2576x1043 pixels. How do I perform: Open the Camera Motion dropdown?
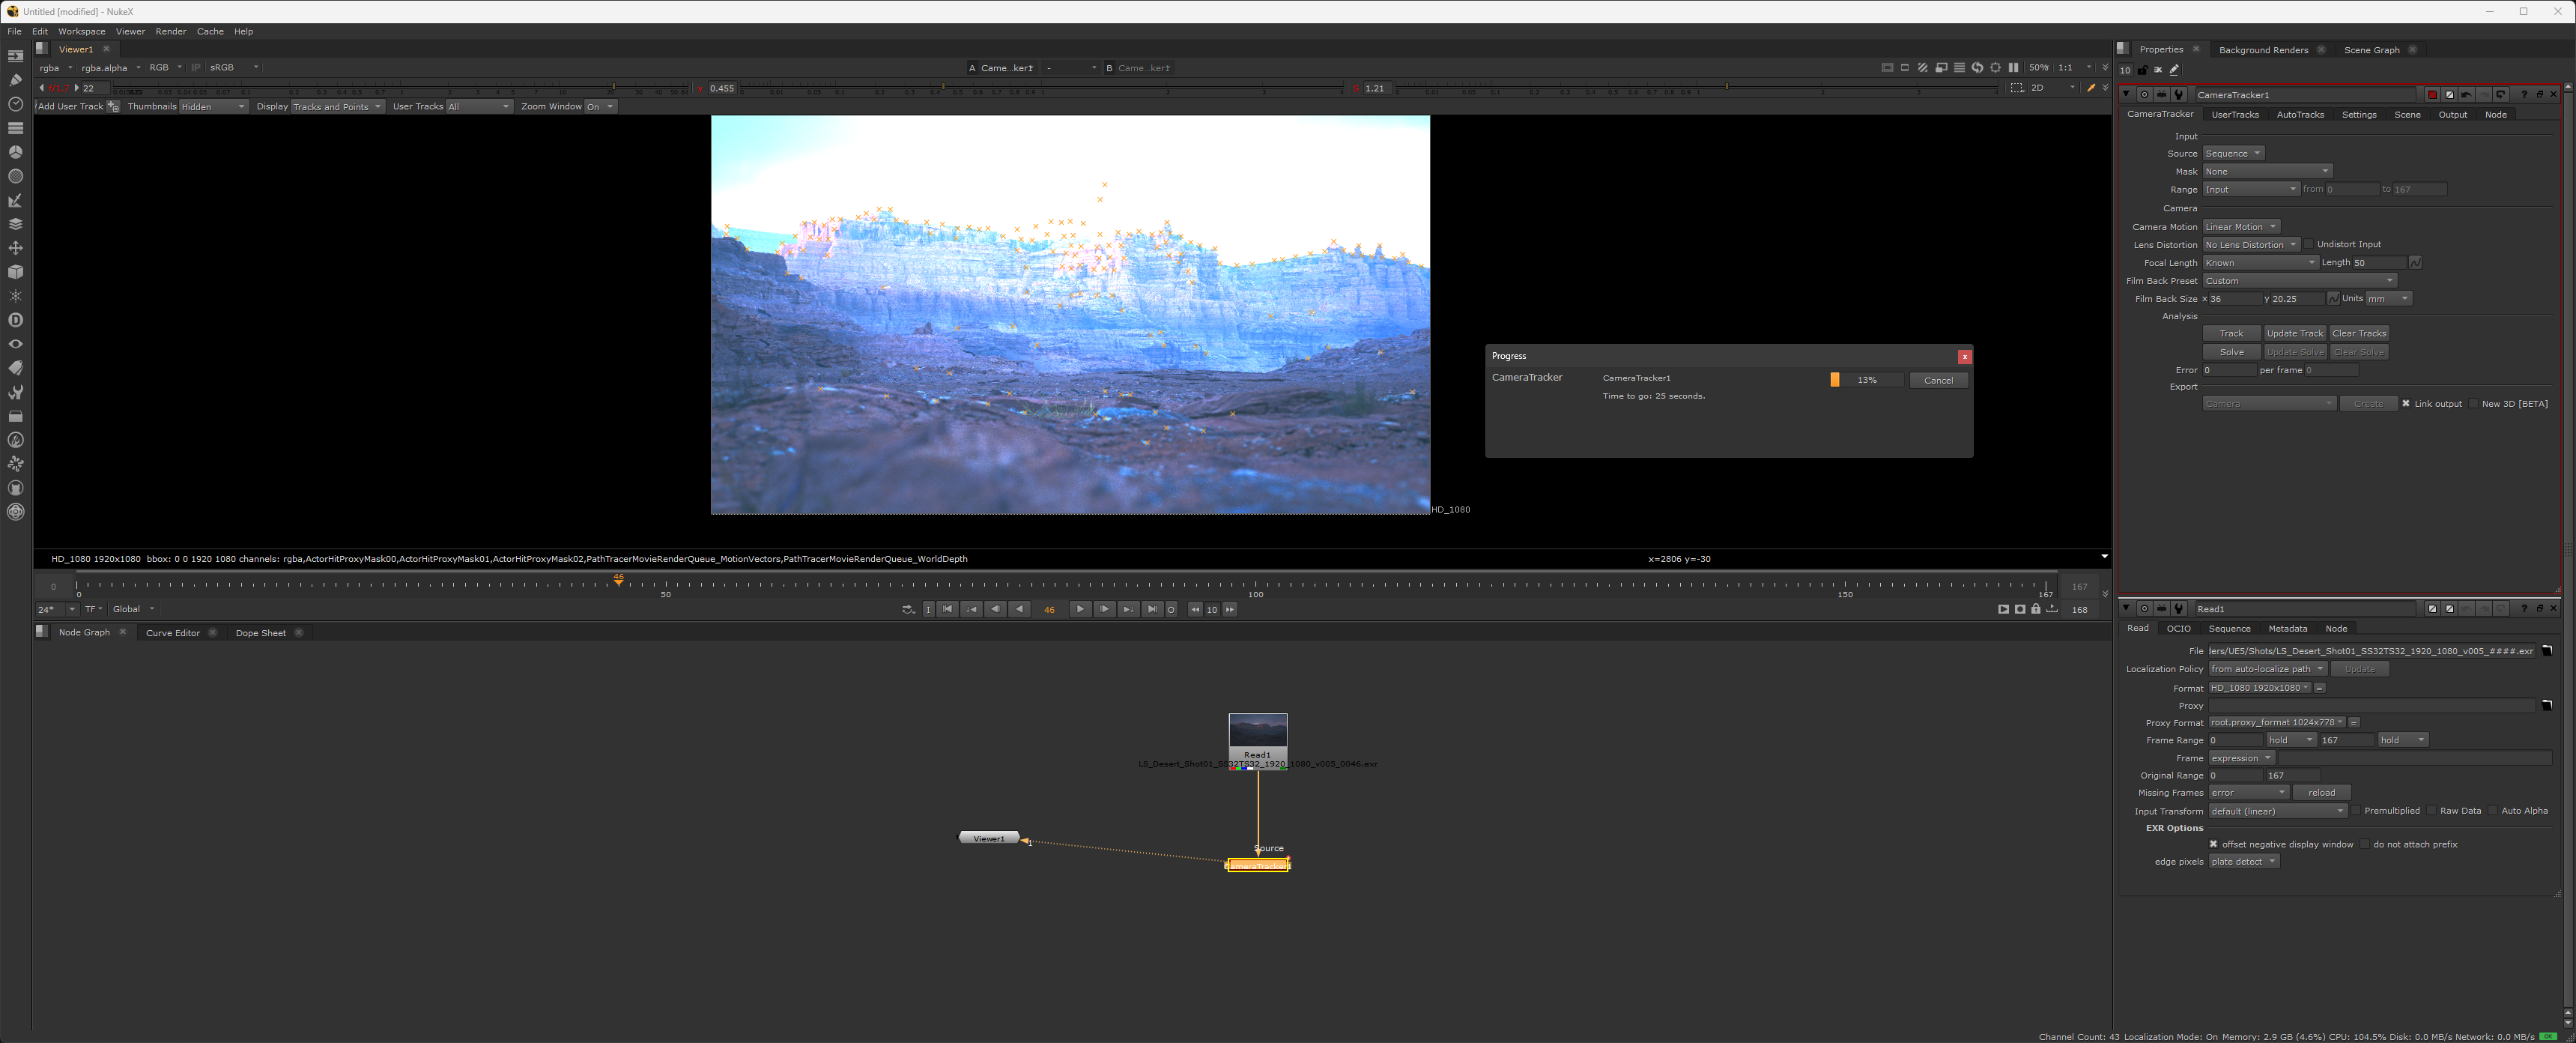click(x=2241, y=227)
